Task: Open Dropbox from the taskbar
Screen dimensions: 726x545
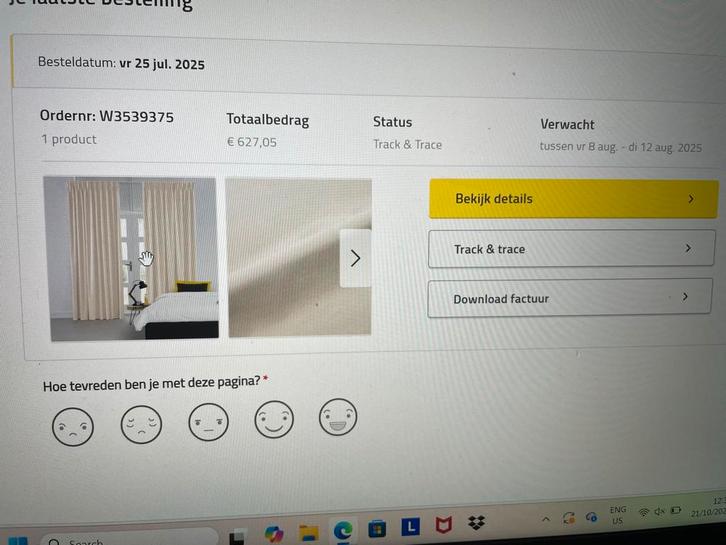Action: (x=476, y=523)
